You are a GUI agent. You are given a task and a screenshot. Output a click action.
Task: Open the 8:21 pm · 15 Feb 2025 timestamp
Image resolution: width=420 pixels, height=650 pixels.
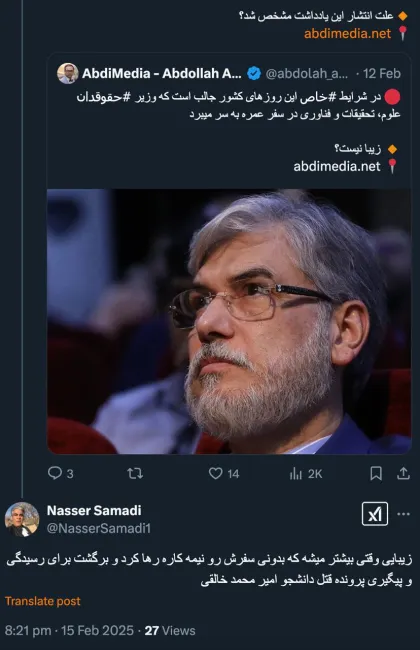pos(69,631)
